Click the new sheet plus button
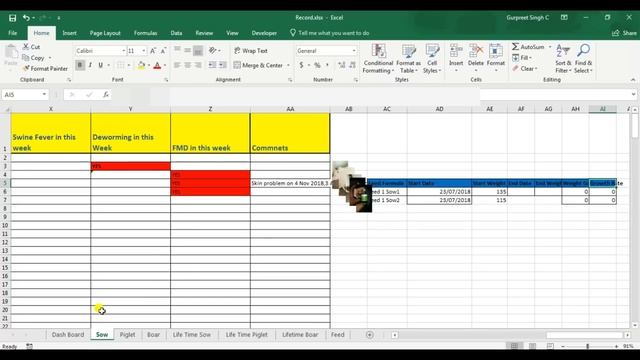 pos(370,335)
